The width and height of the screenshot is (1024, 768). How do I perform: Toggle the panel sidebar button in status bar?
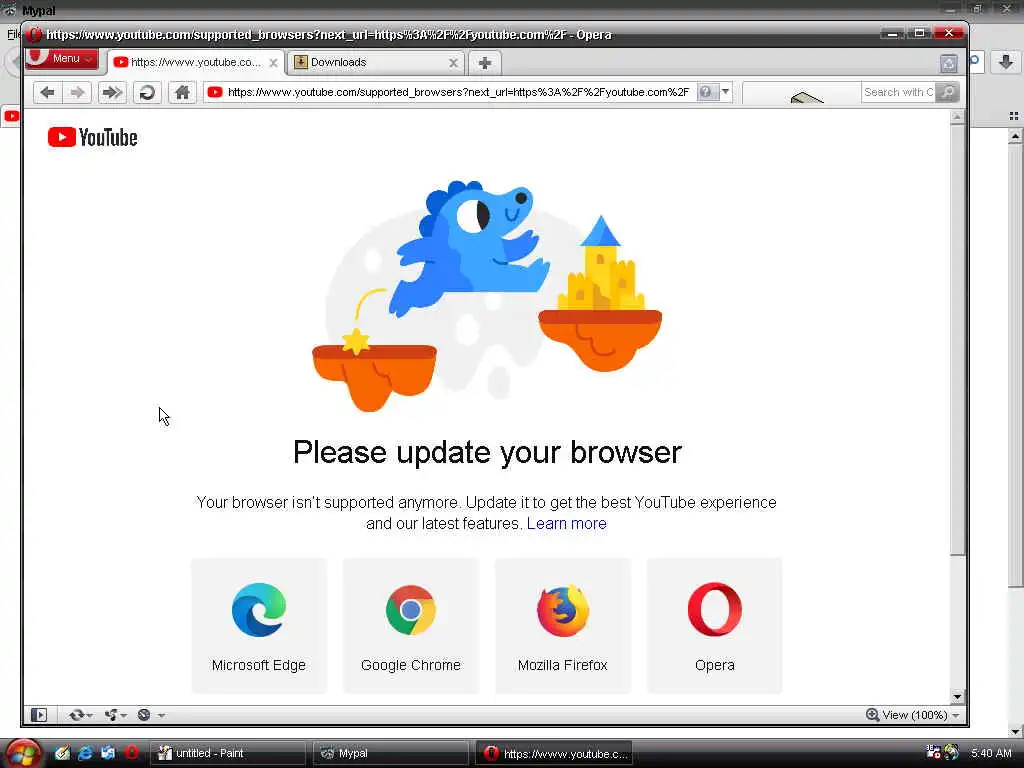[39, 715]
